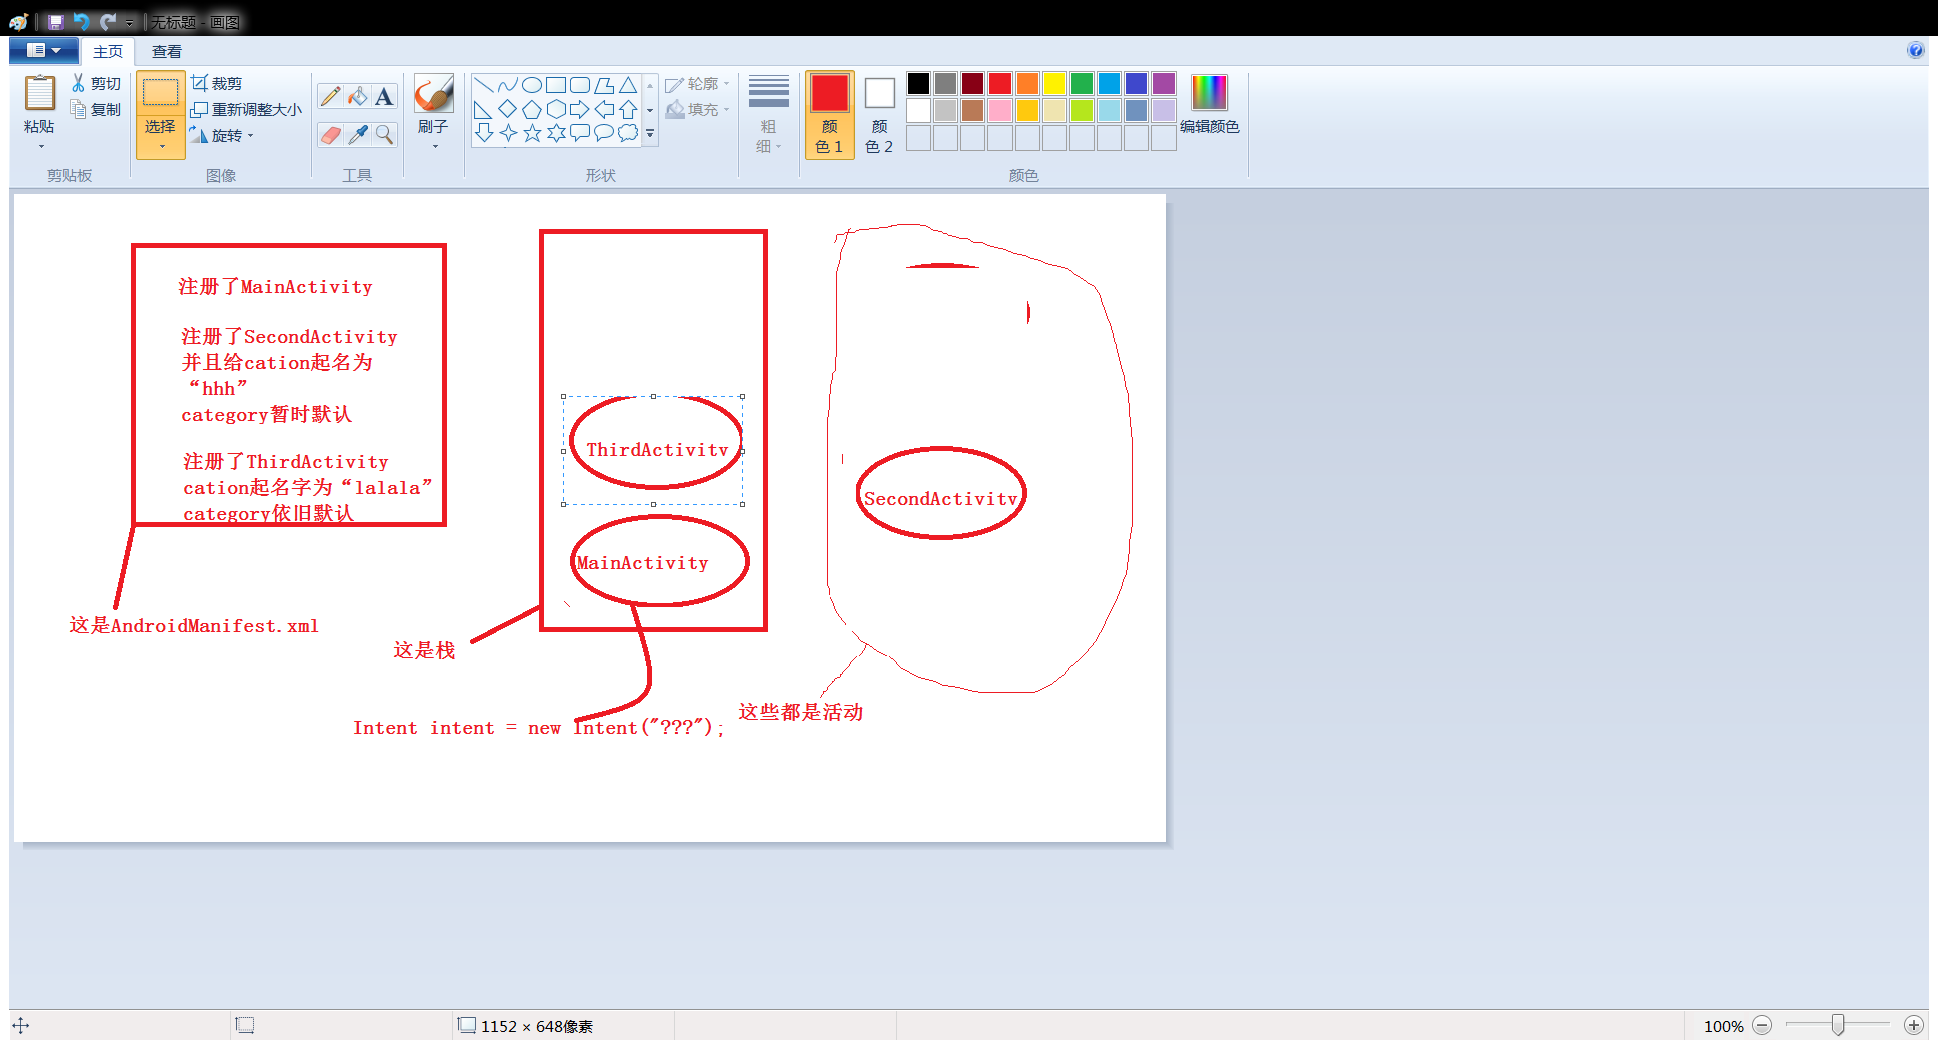1938x1050 pixels.
Task: Select the Text tool
Action: (384, 96)
